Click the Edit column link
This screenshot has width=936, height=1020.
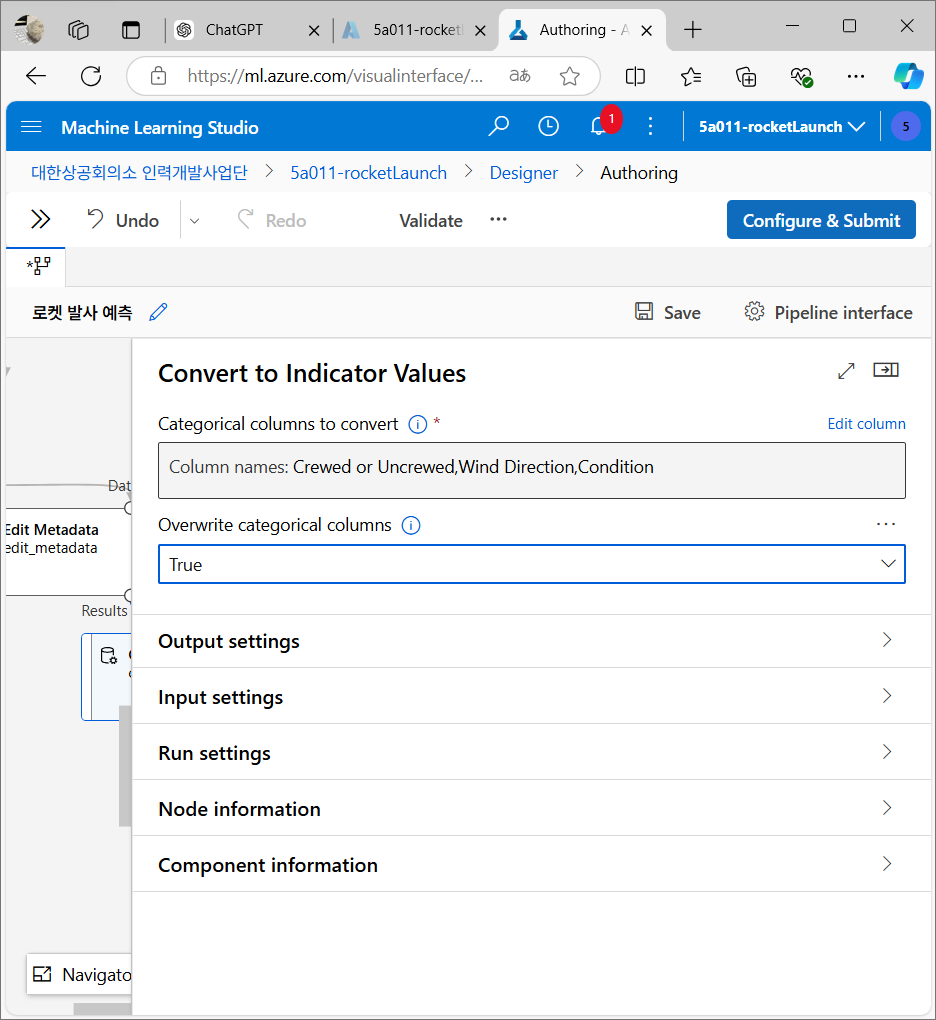866,424
